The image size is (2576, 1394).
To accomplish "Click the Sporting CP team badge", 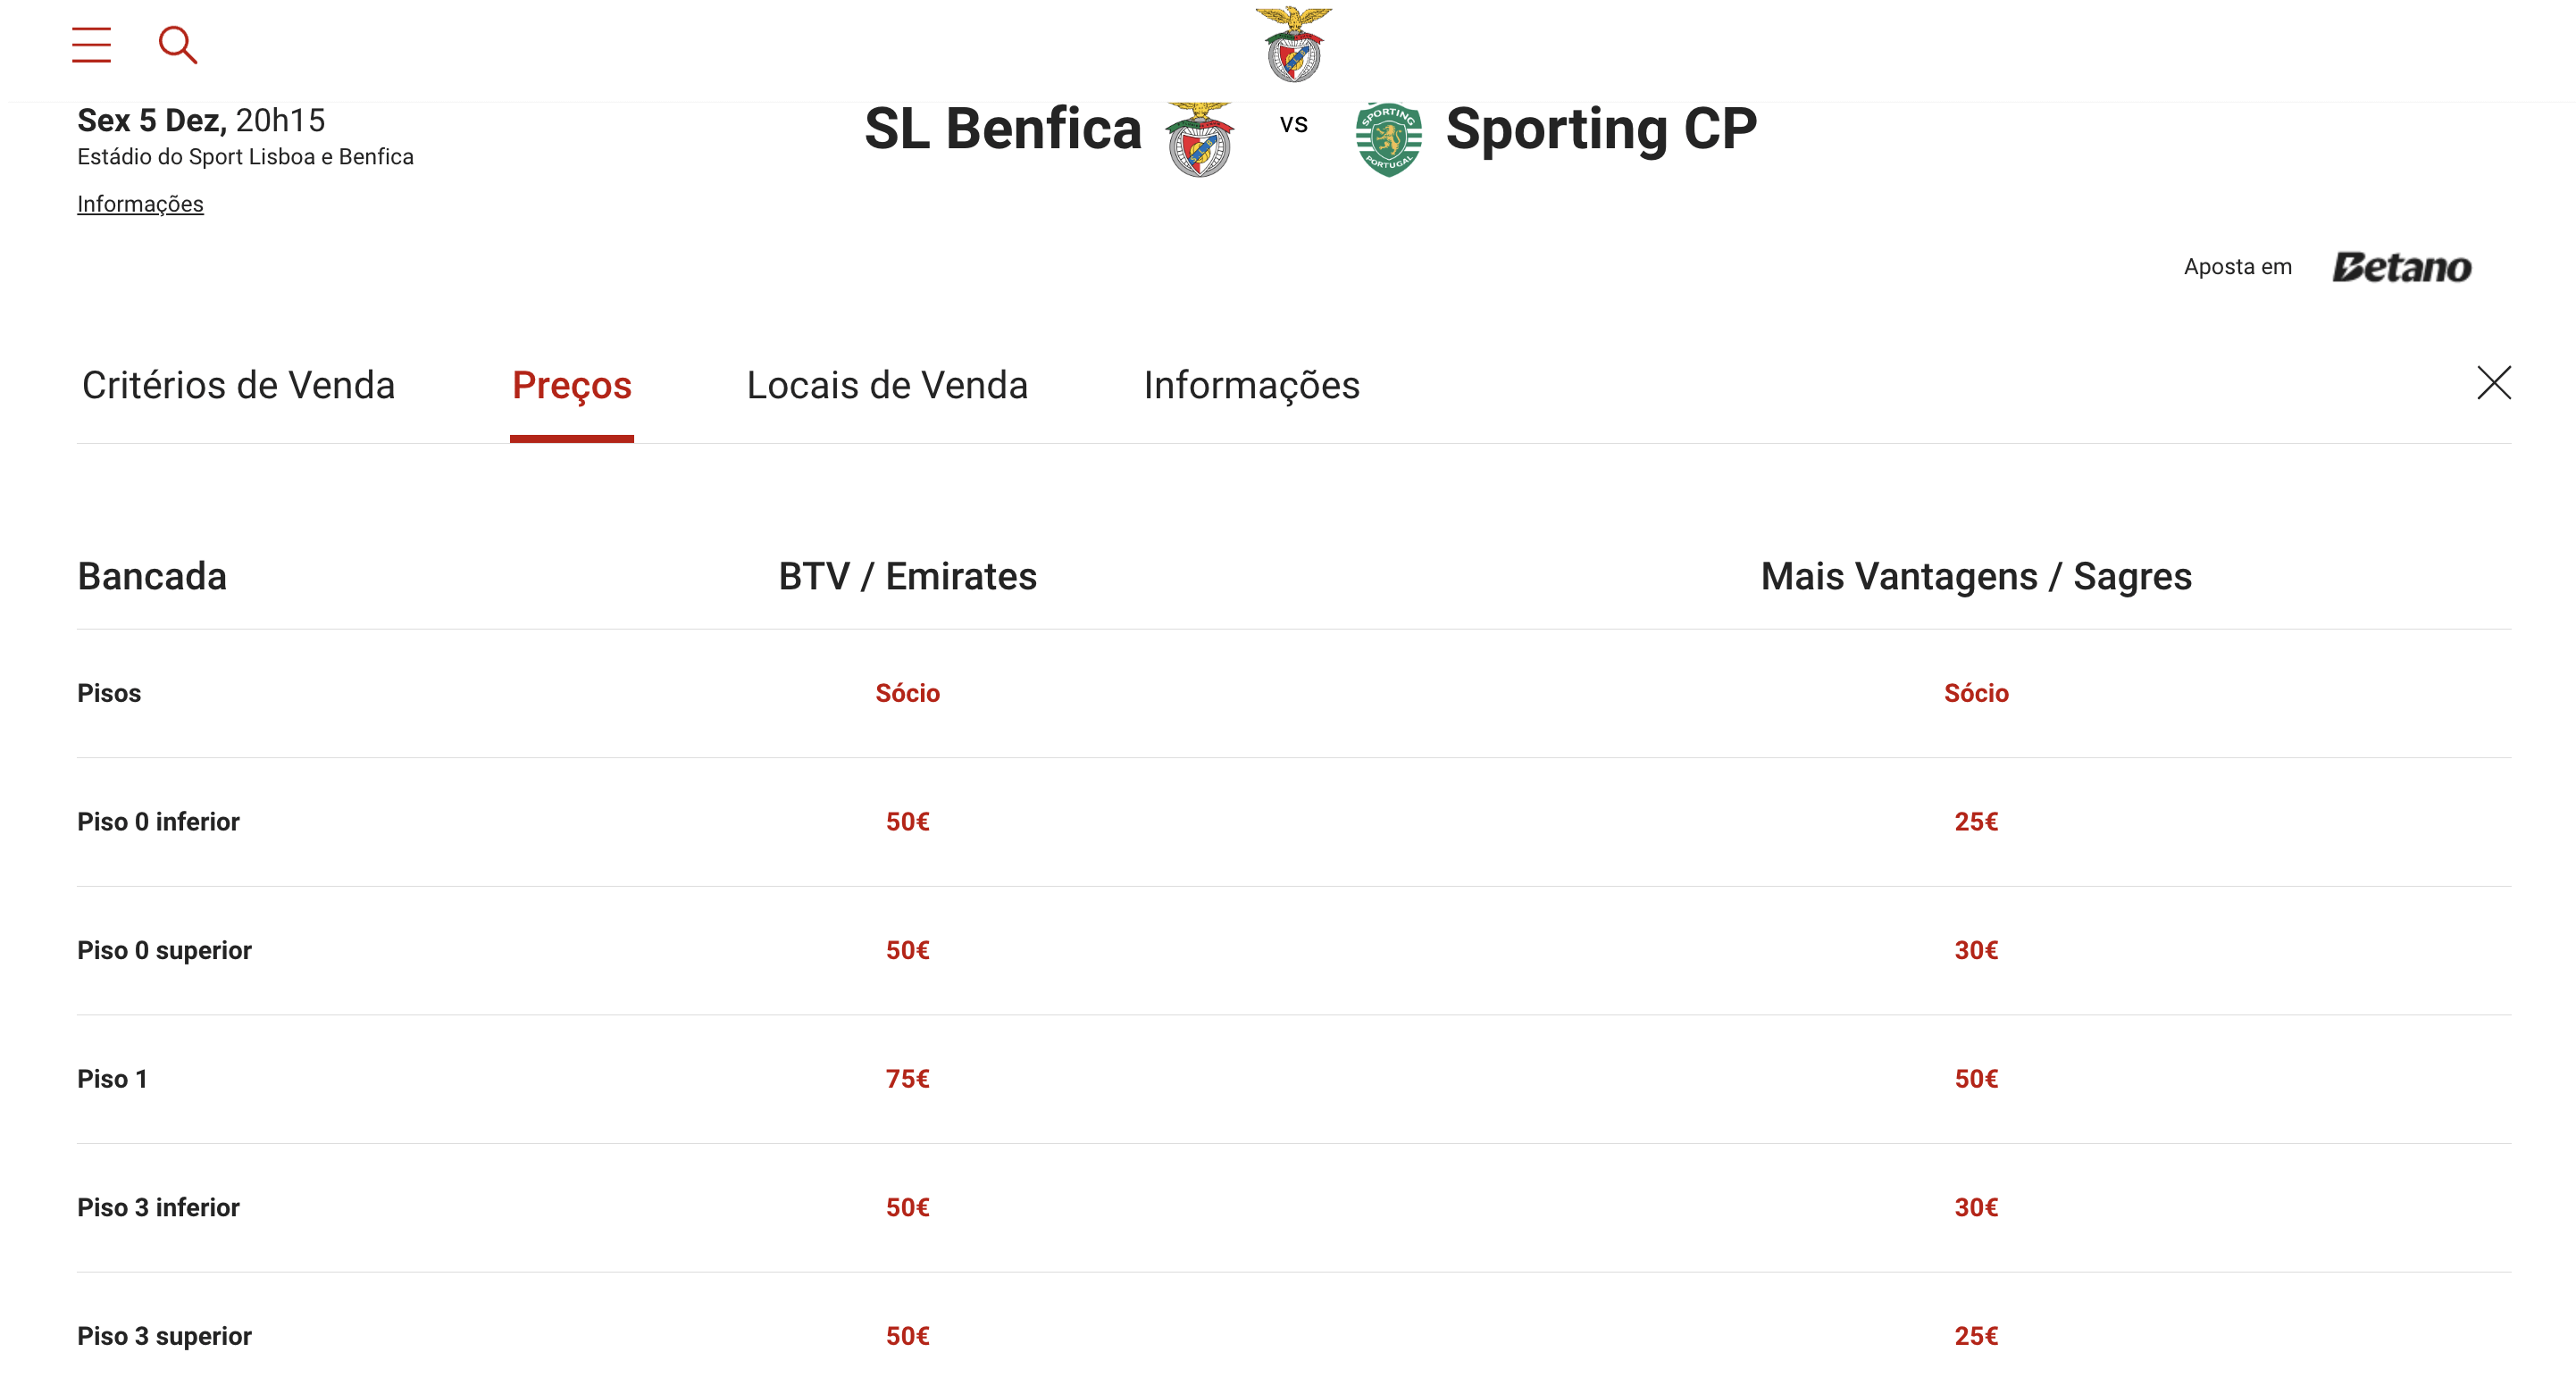I will (x=1388, y=140).
